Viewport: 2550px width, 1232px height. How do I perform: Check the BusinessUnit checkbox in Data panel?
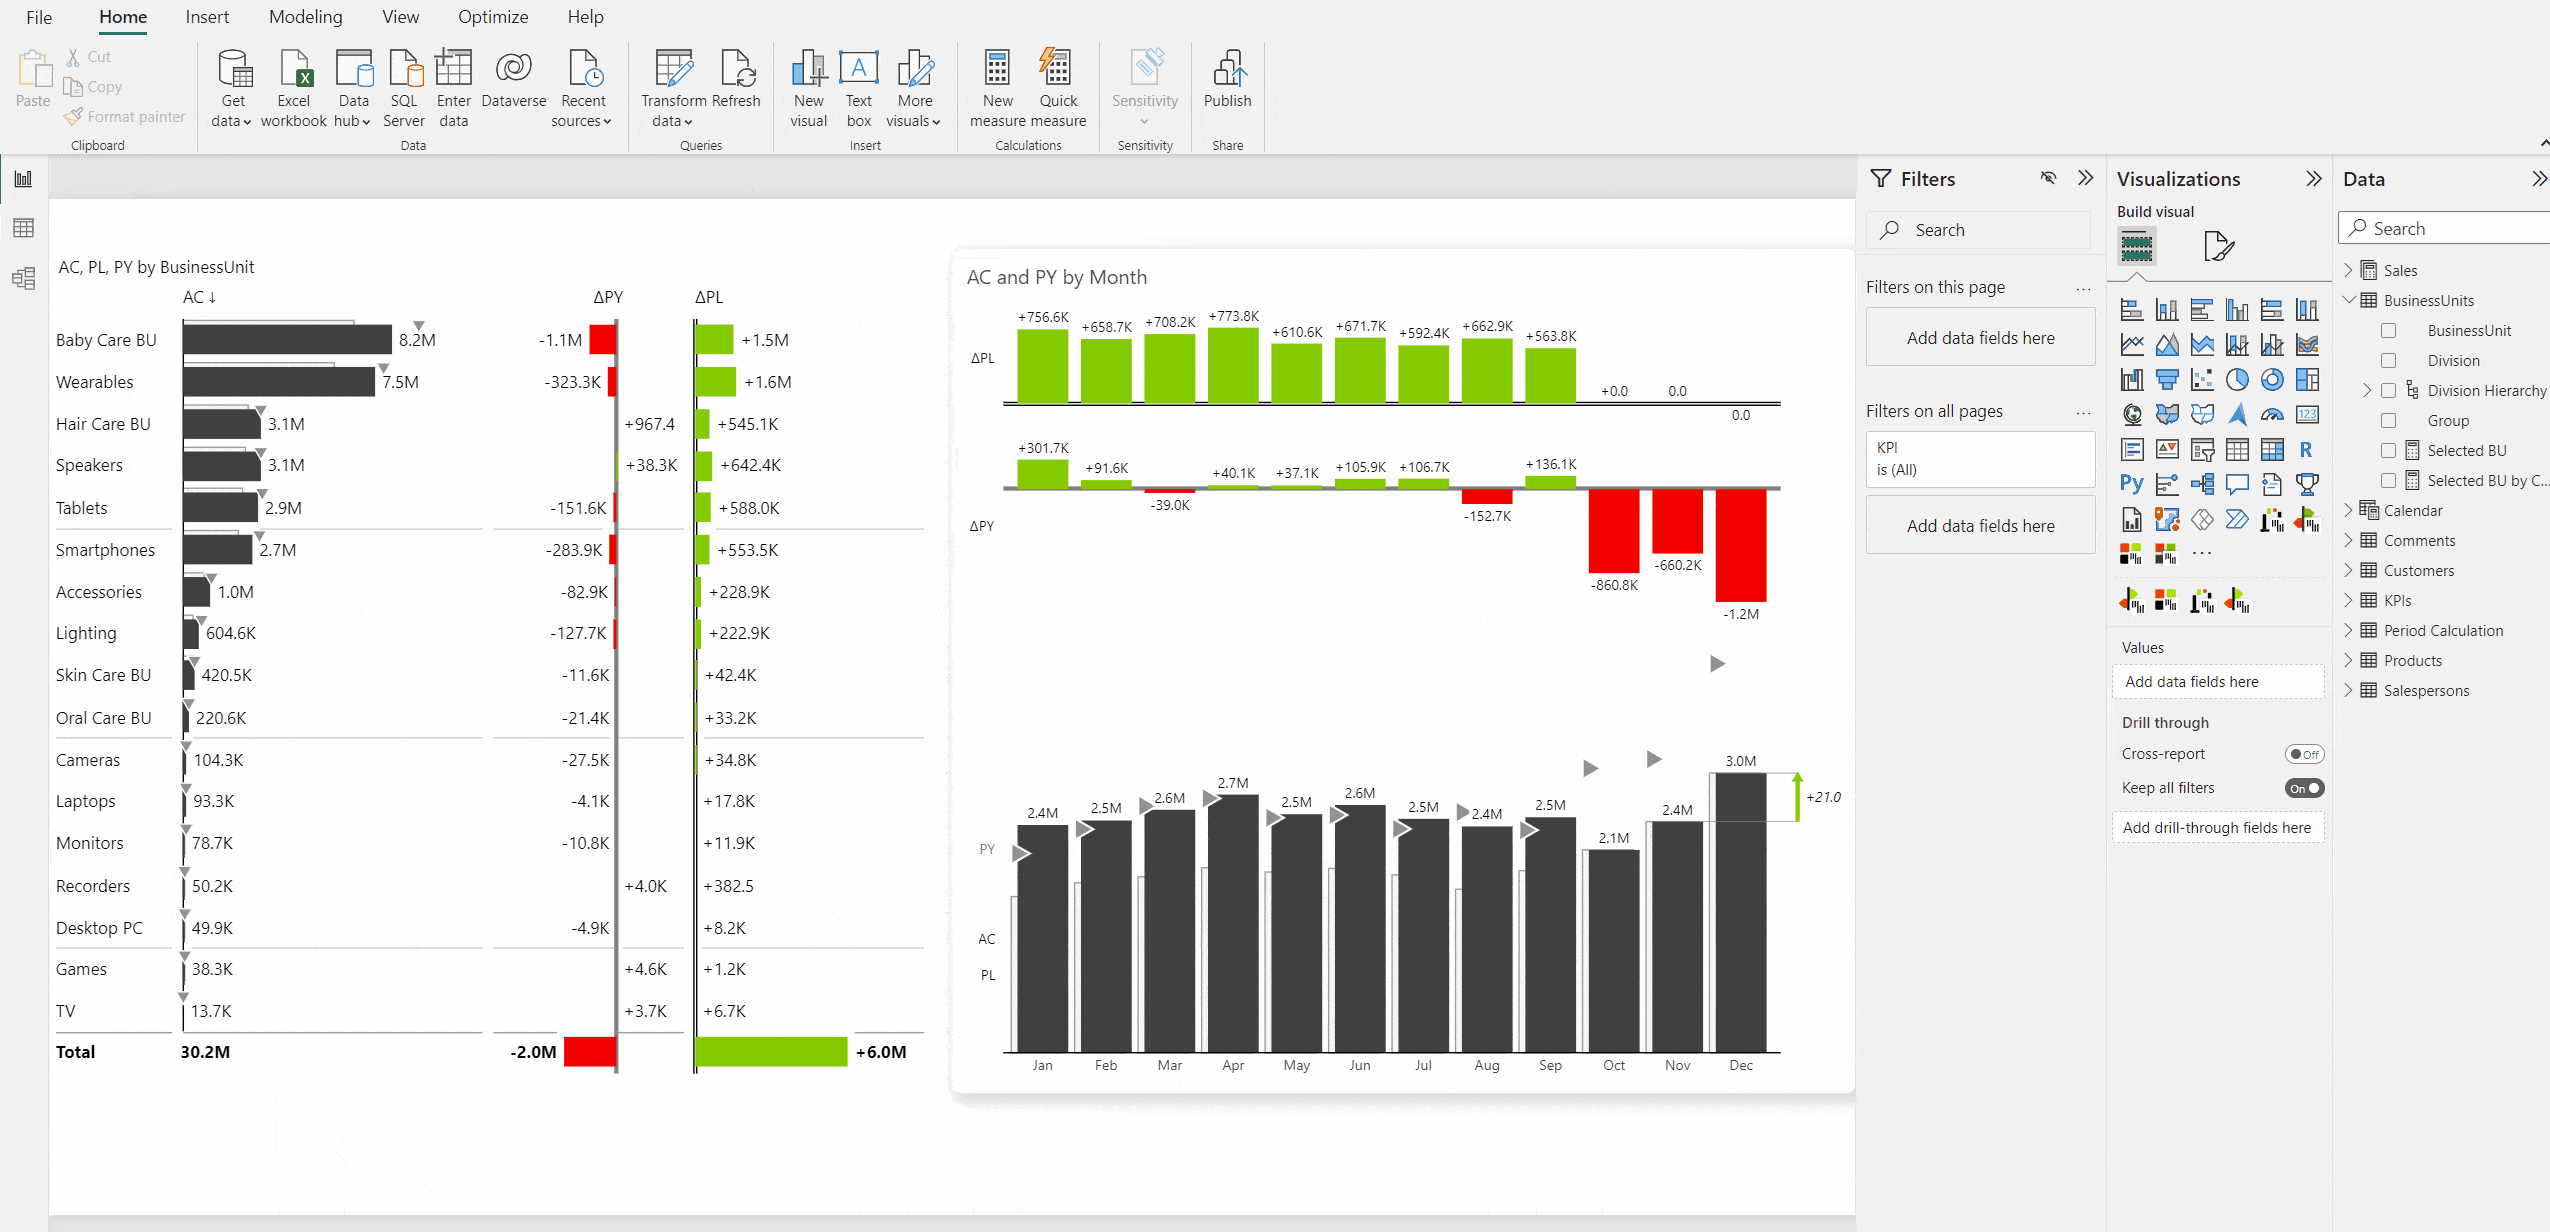click(x=2387, y=330)
